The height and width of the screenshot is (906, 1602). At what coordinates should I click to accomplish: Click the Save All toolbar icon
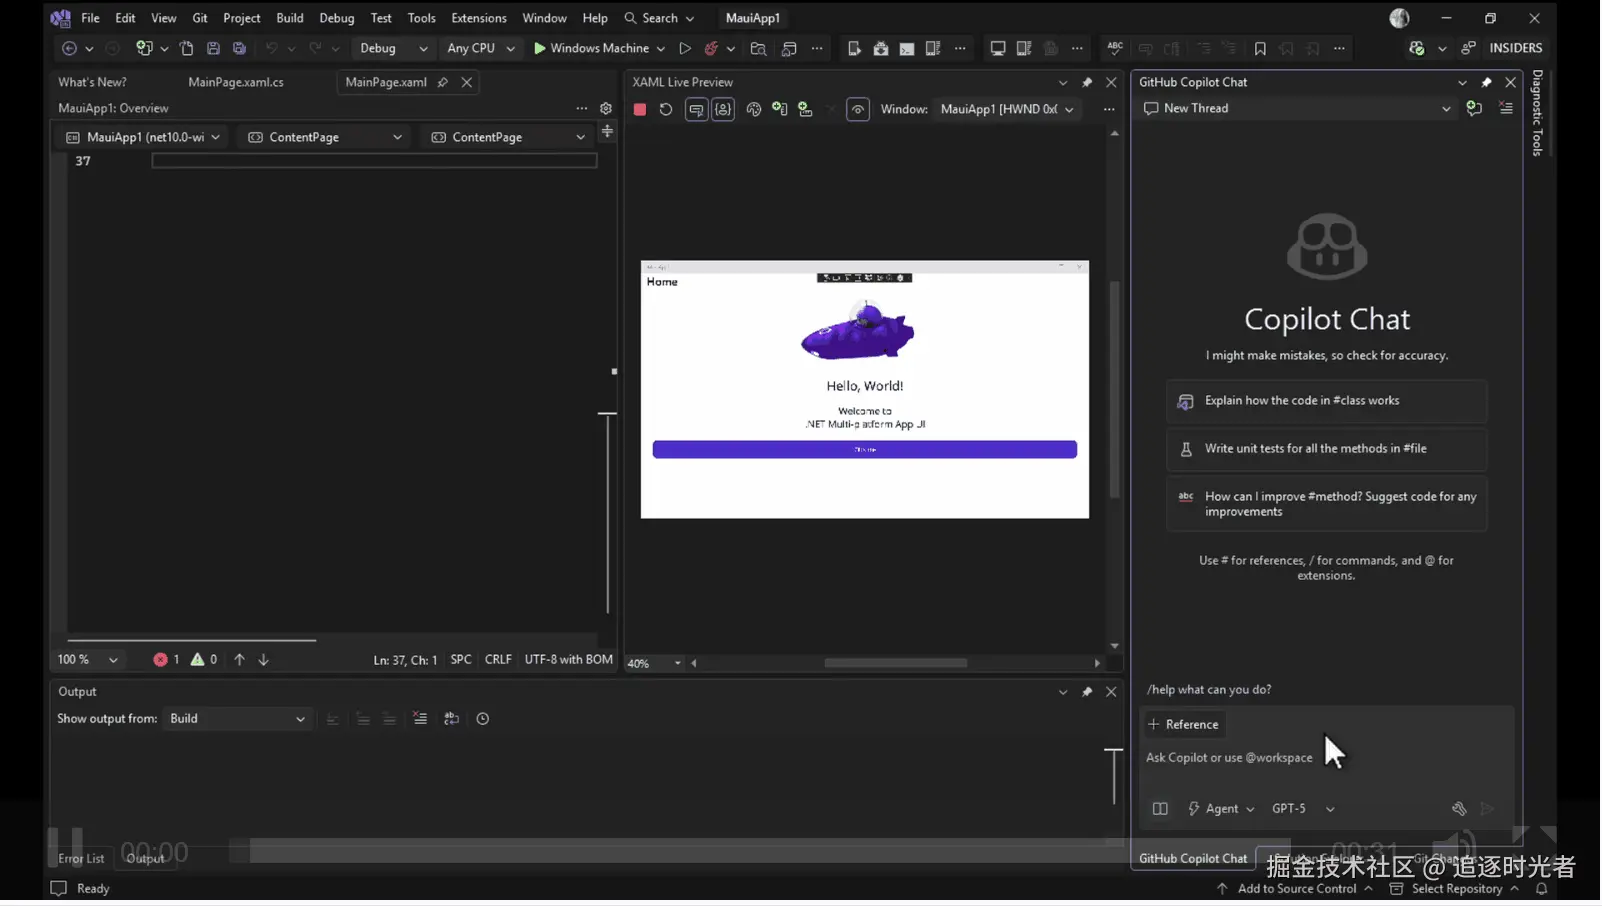[239, 48]
